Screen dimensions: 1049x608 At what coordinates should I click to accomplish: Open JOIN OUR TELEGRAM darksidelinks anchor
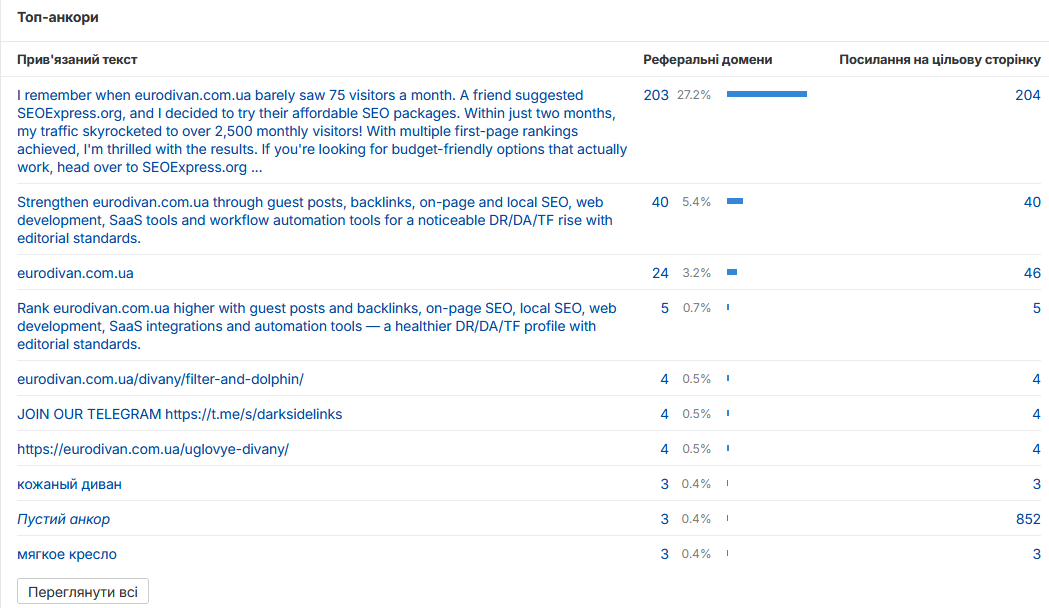point(179,414)
